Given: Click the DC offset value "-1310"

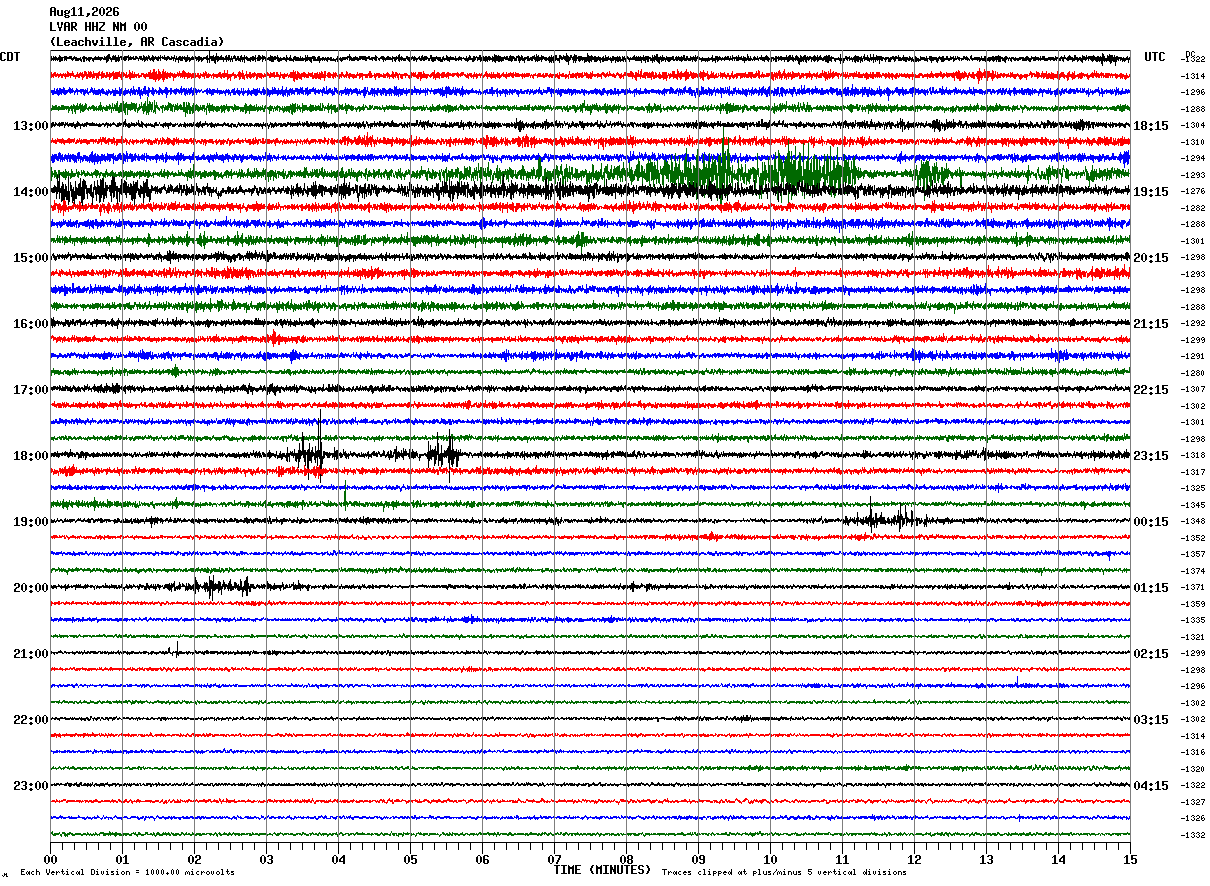Looking at the screenshot, I should [x=1193, y=142].
